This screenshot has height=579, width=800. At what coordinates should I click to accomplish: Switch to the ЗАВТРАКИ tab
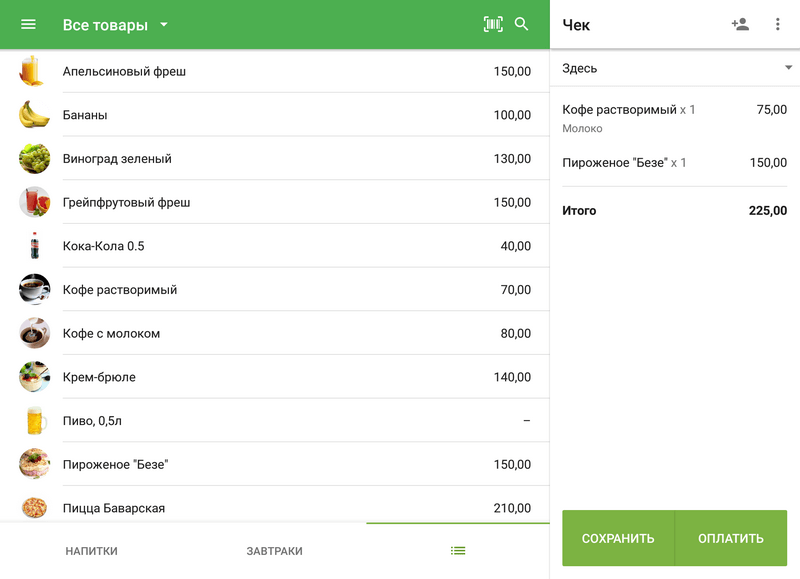(274, 551)
